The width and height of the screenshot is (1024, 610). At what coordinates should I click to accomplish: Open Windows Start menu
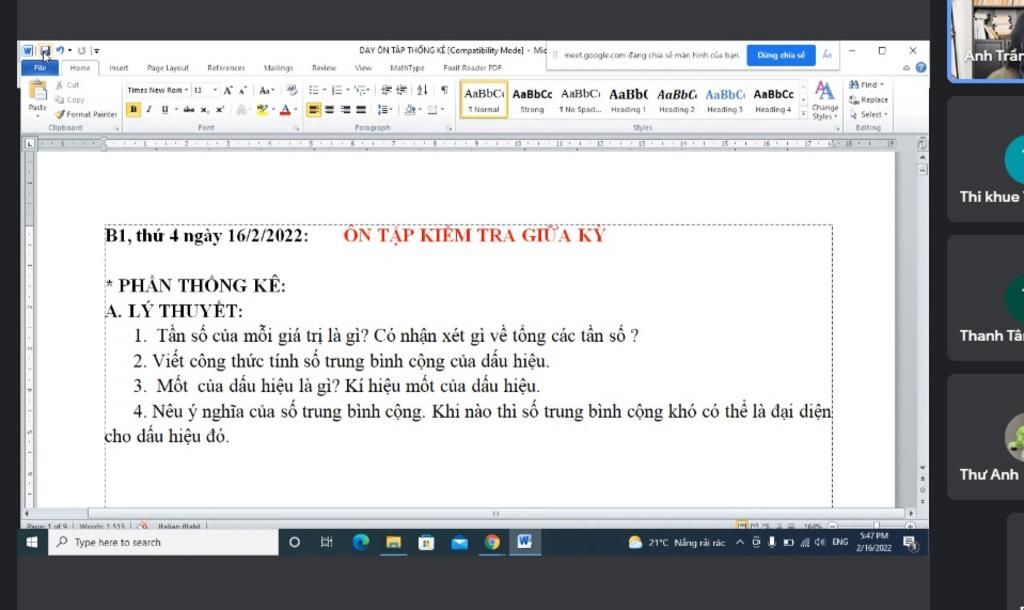[x=32, y=542]
